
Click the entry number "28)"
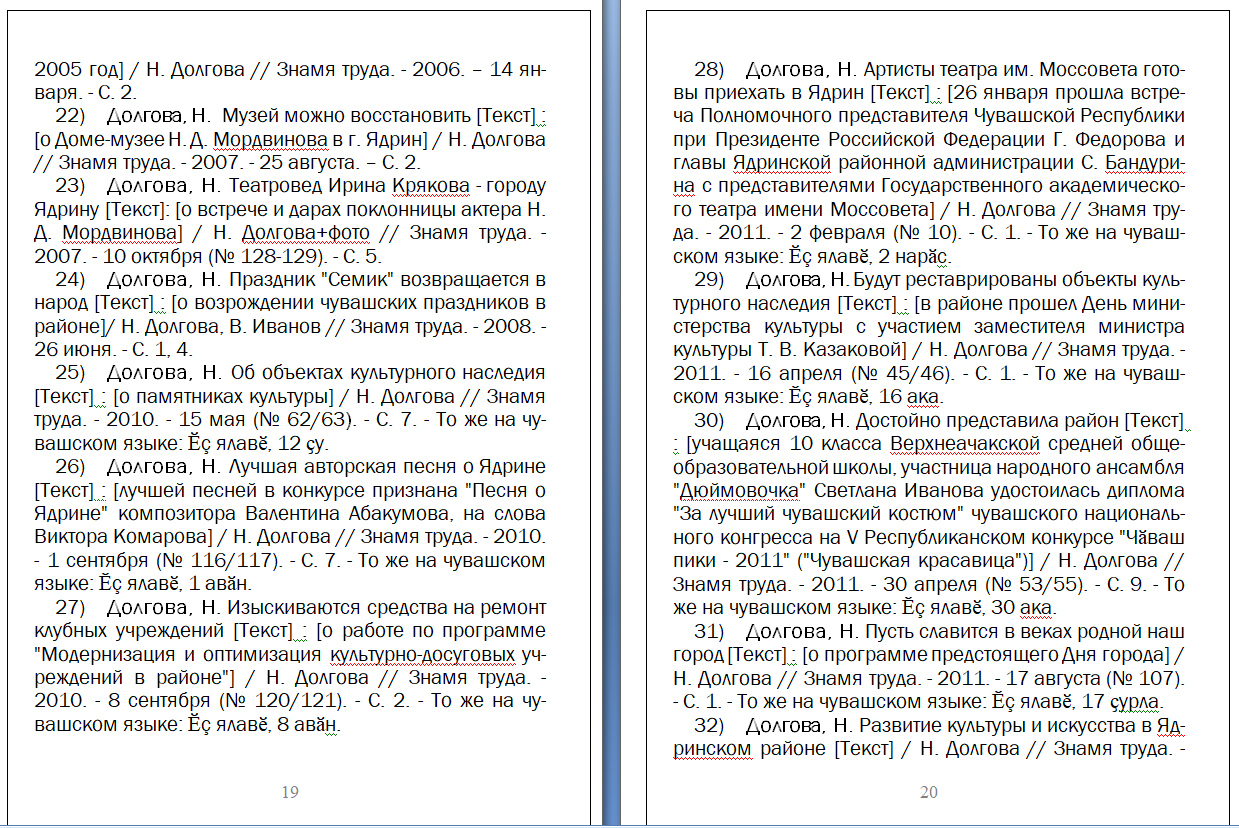click(708, 70)
